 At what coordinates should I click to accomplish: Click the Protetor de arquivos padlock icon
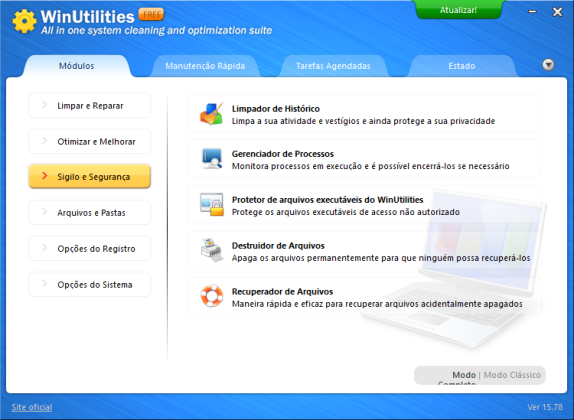click(212, 204)
